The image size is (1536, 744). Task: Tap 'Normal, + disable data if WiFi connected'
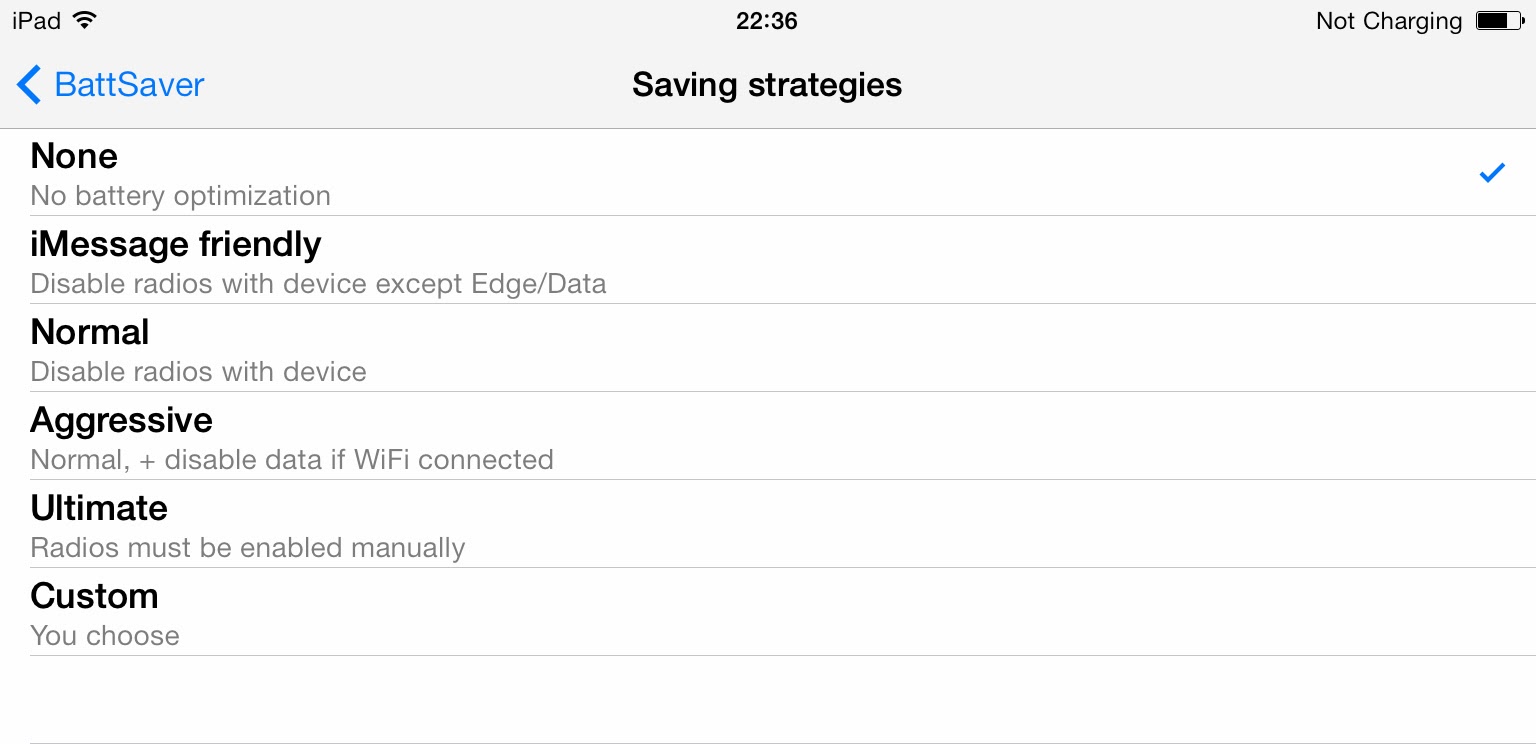[291, 460]
